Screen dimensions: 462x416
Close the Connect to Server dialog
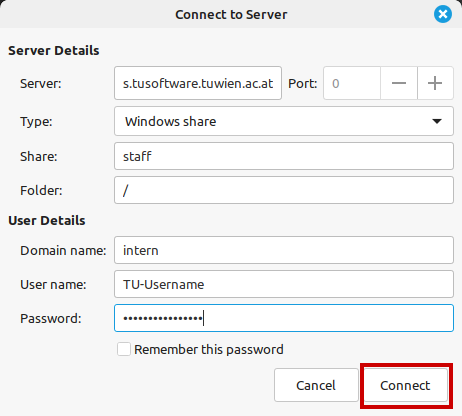pos(443,14)
